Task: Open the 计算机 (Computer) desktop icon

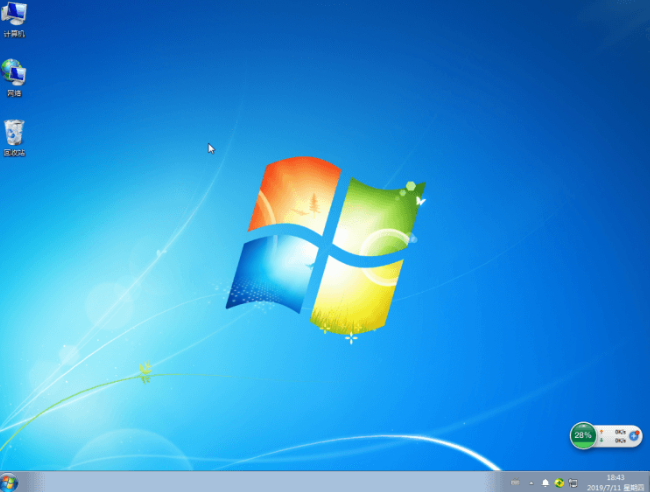Action: (x=14, y=19)
